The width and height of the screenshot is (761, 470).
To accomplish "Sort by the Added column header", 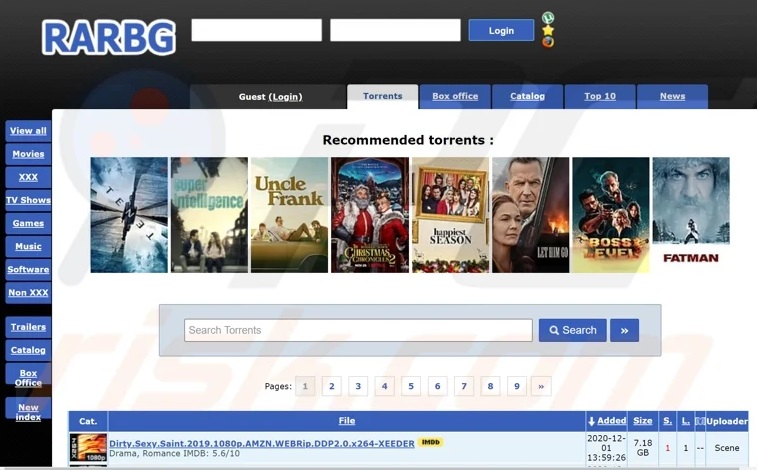I will click(x=611, y=421).
